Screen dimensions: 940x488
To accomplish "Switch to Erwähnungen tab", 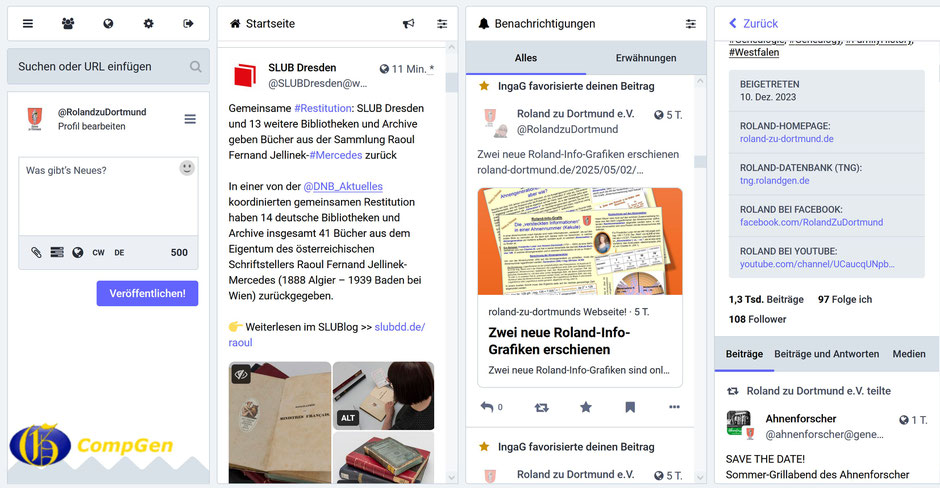I will 646,58.
